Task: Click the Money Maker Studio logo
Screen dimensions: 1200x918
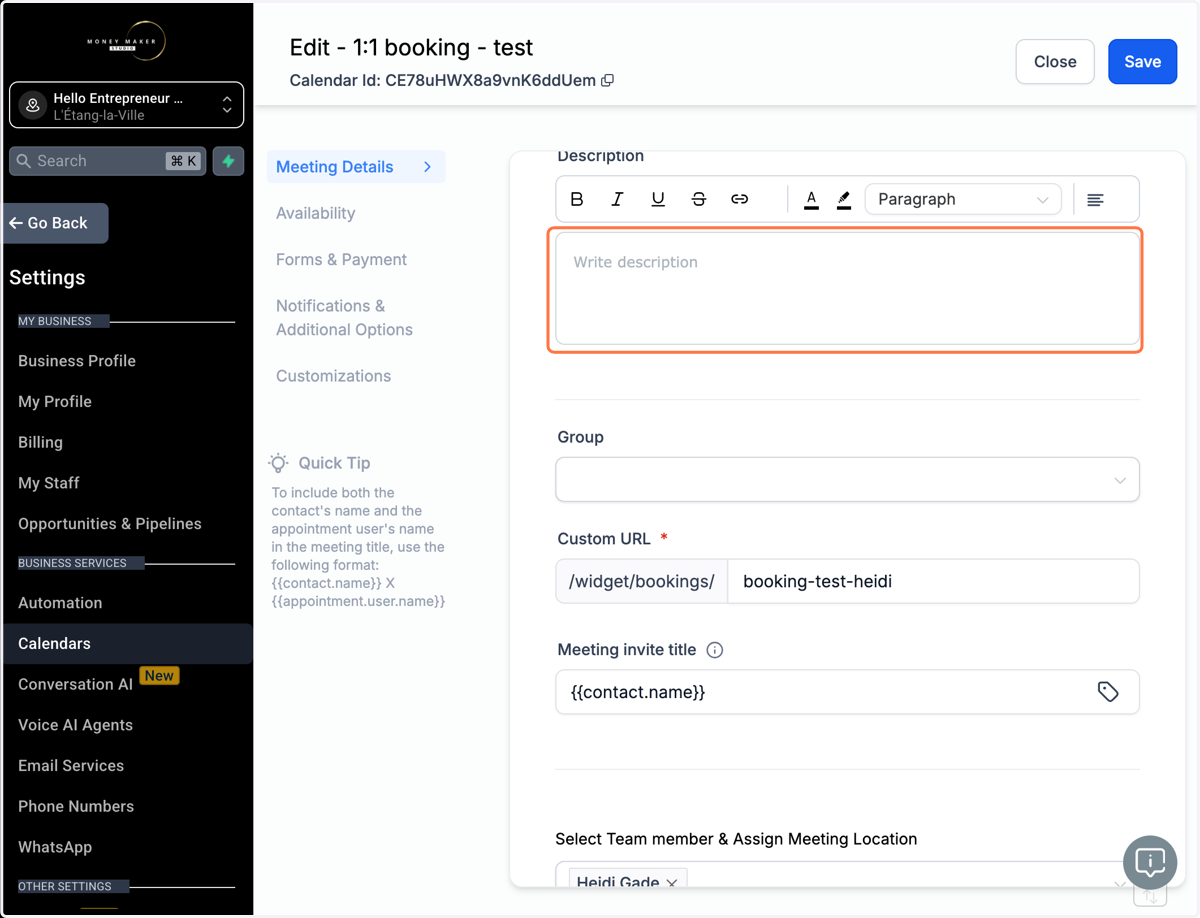Action: click(126, 42)
